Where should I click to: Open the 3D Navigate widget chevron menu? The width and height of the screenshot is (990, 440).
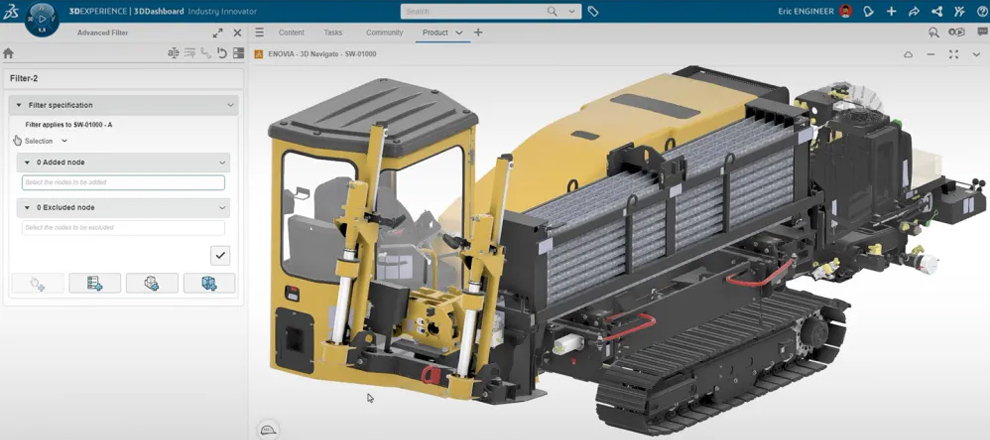coord(977,54)
